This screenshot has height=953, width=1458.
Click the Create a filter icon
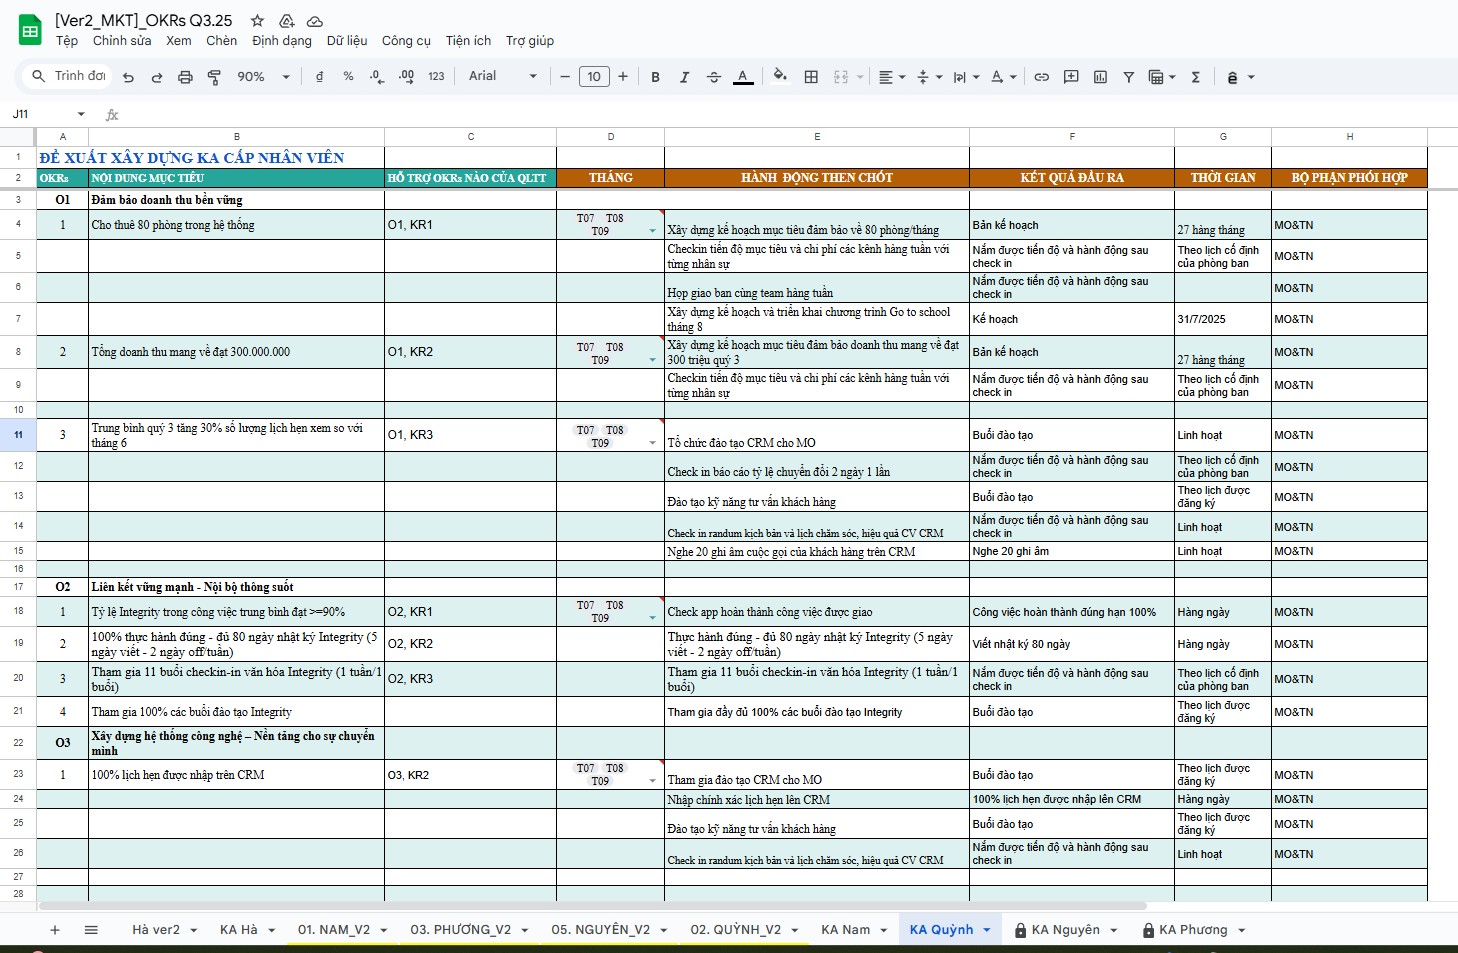pos(1128,77)
